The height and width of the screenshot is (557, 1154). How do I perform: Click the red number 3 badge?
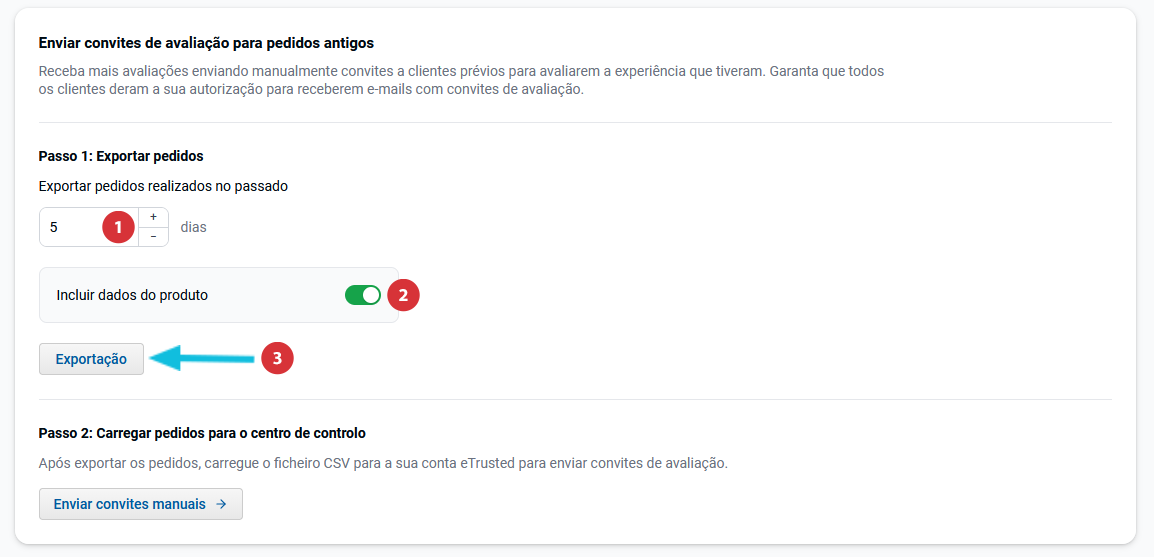point(277,358)
